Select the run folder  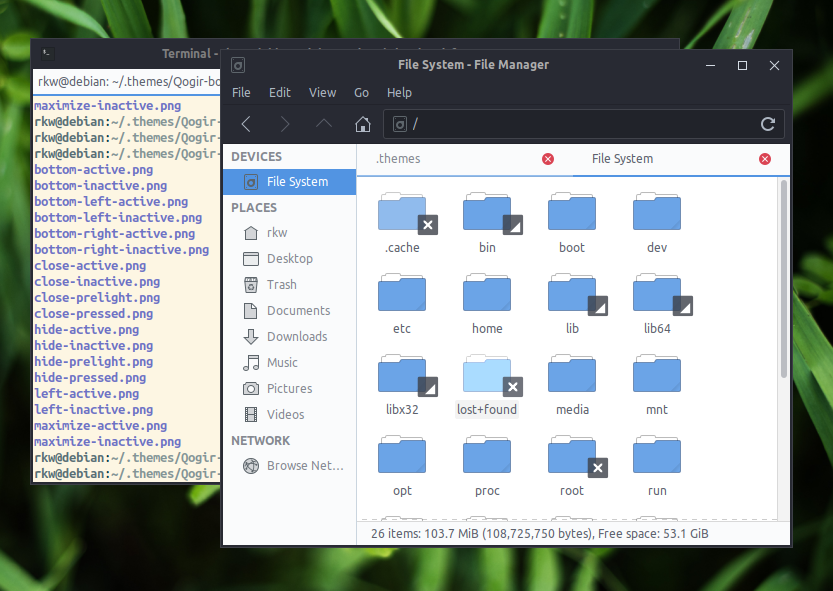click(x=657, y=466)
